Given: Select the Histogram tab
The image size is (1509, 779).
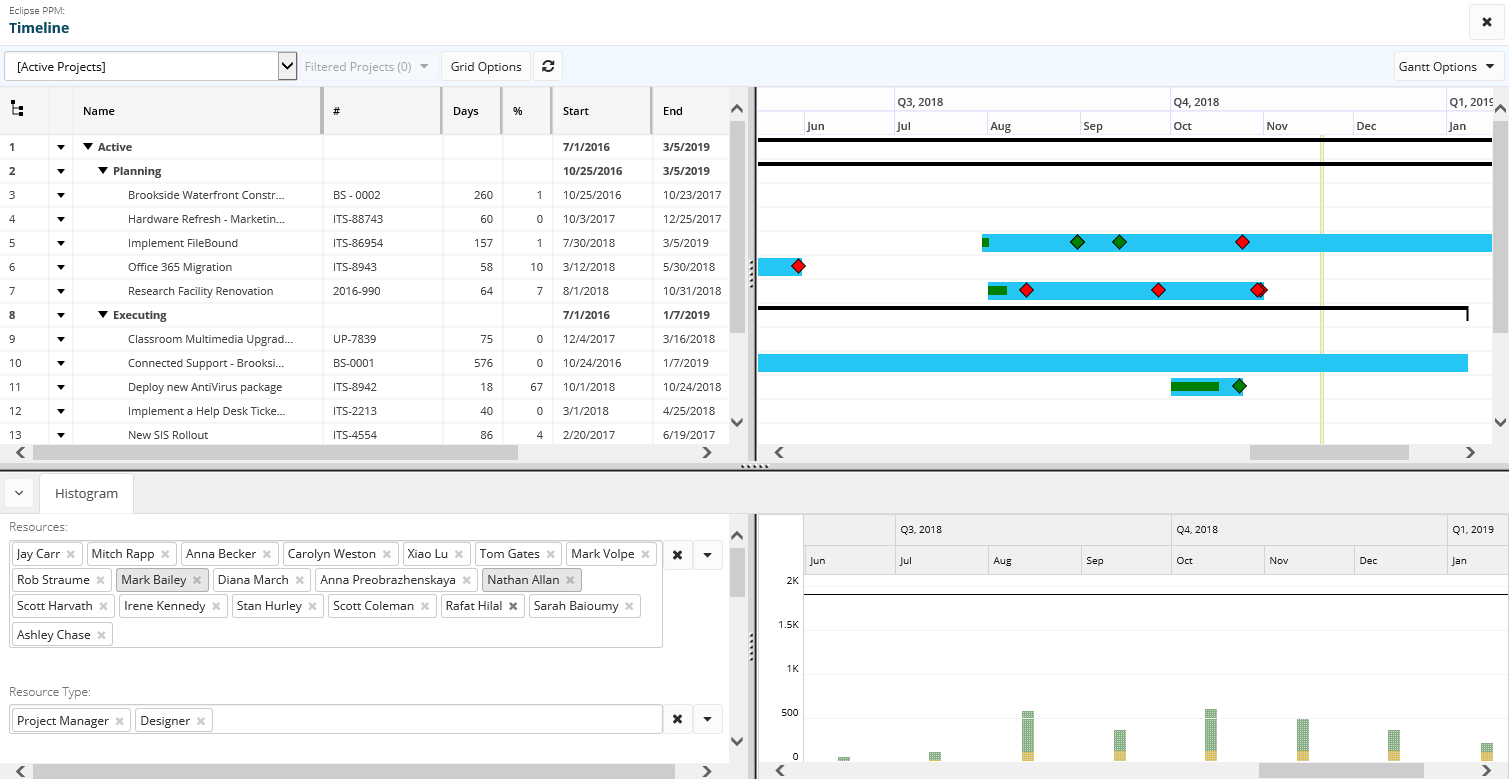Looking at the screenshot, I should tap(86, 493).
